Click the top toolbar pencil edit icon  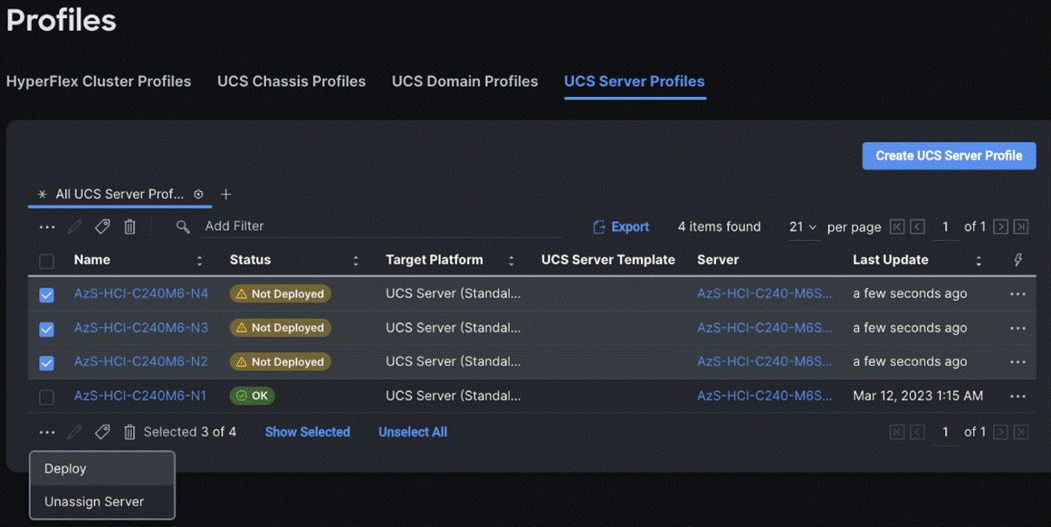pyautogui.click(x=75, y=227)
